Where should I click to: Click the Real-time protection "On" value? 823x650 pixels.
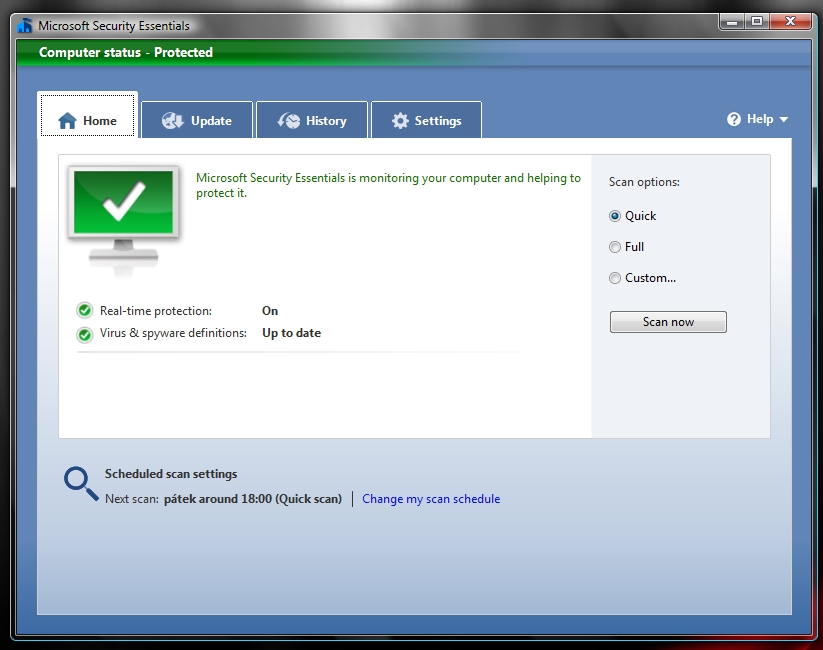270,311
